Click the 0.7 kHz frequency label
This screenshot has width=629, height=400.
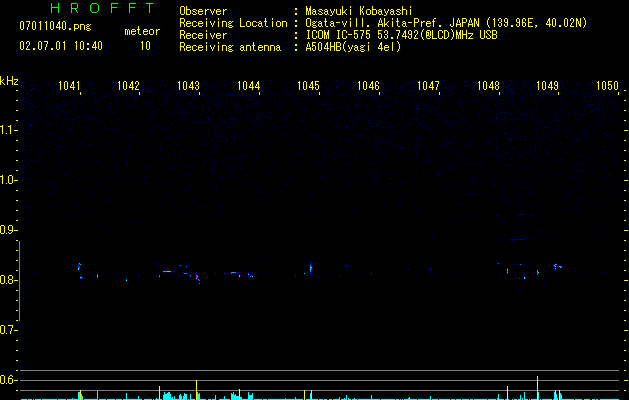[8, 330]
